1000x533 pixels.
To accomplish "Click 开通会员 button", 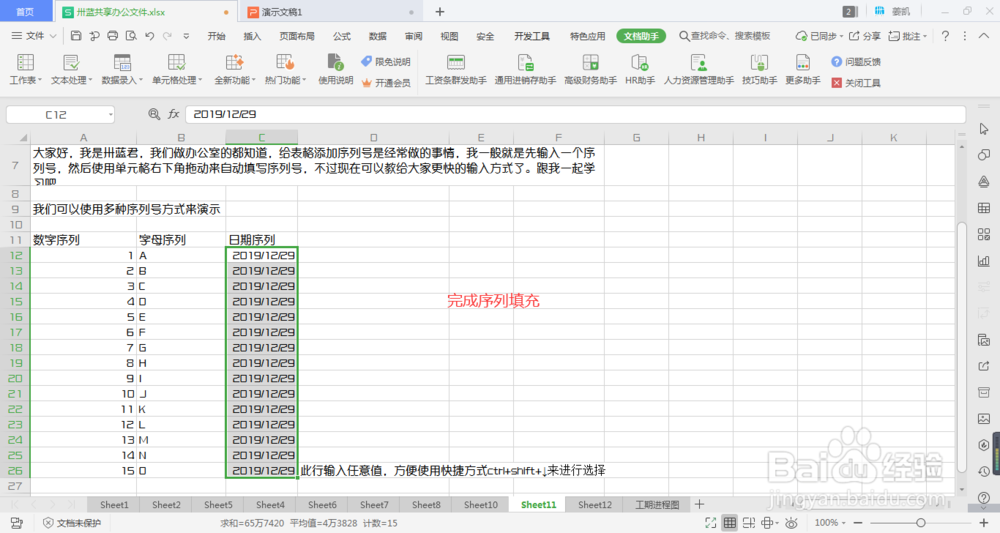I will click(386, 83).
